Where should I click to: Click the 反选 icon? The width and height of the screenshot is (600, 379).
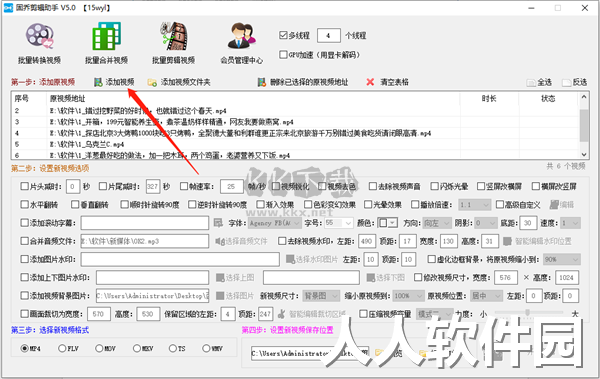point(566,82)
